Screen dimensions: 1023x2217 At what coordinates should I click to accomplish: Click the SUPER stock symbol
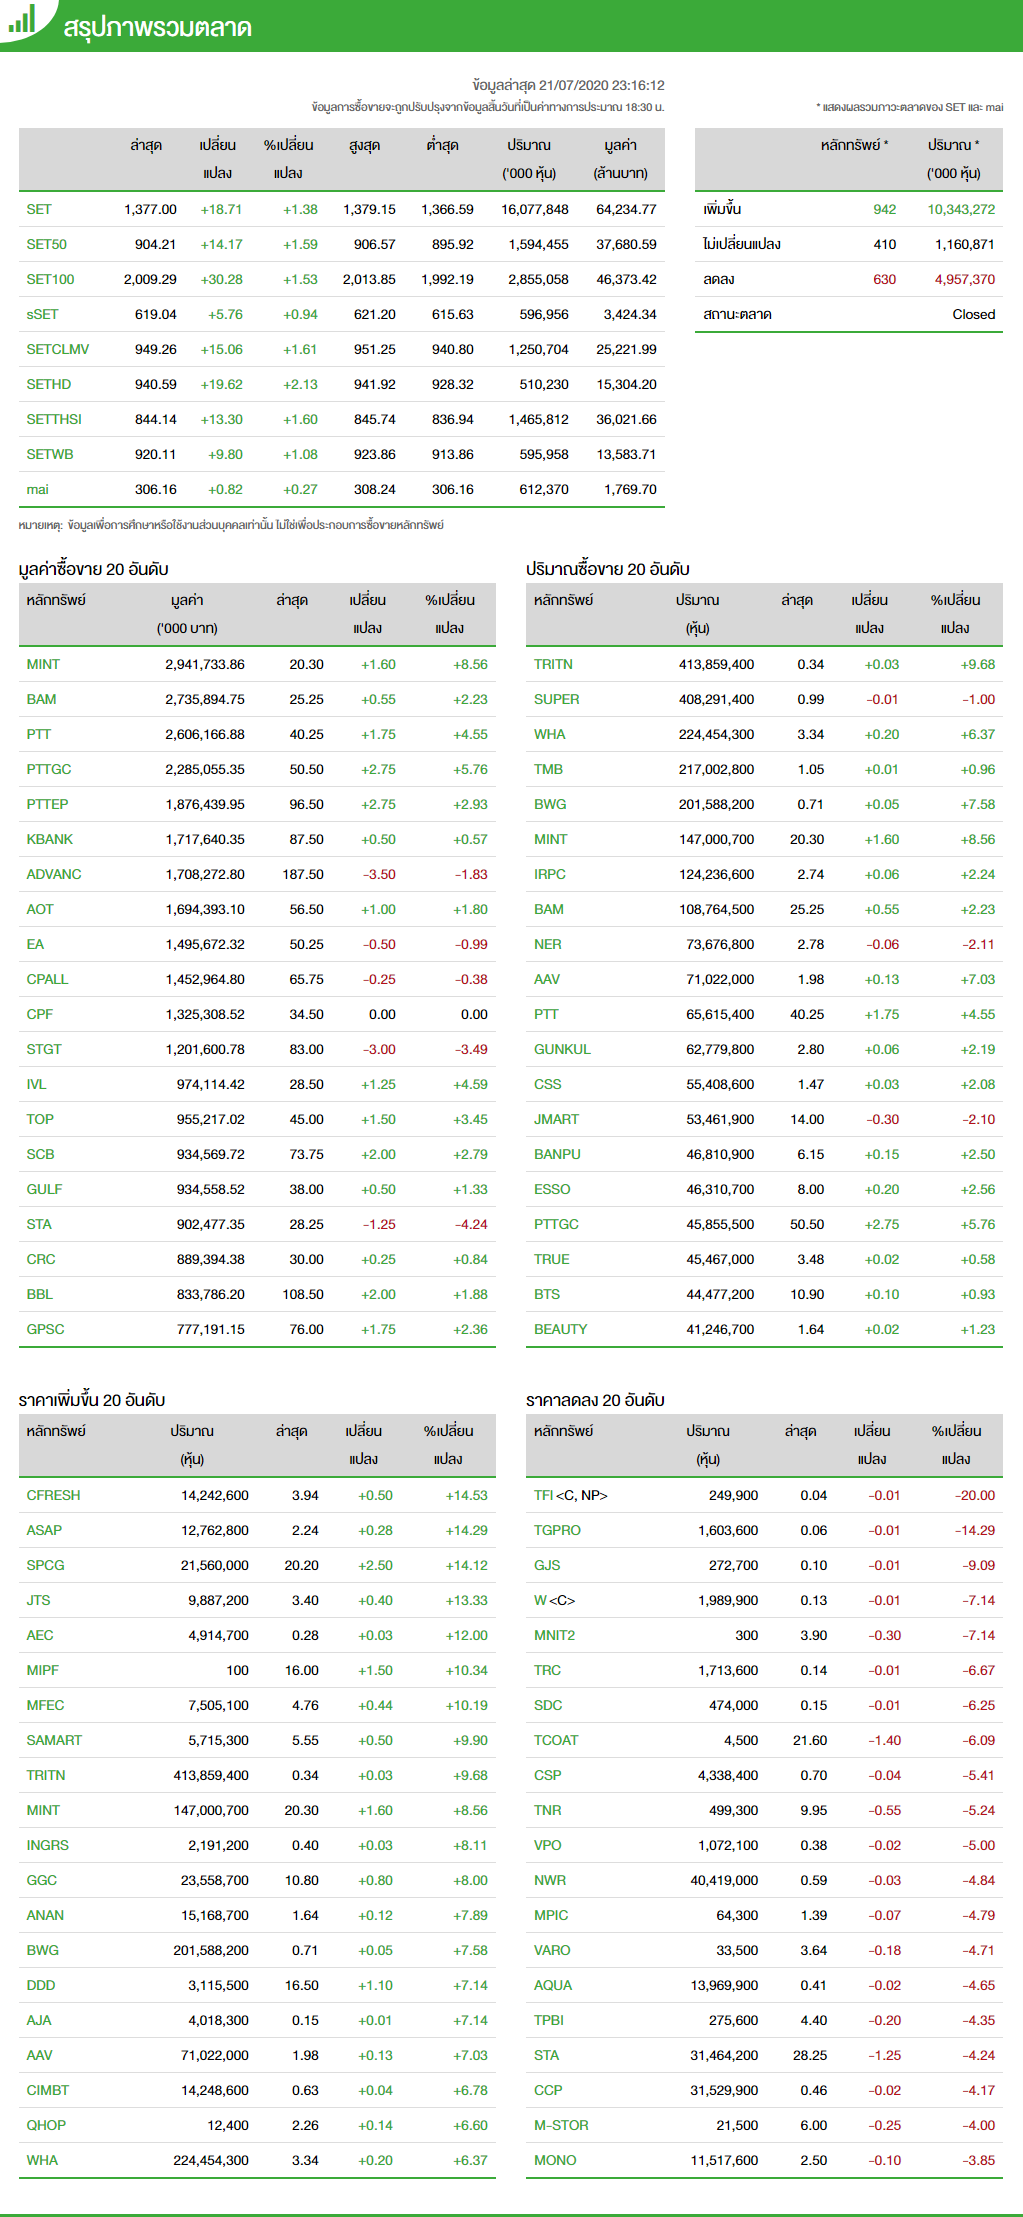pos(556,699)
